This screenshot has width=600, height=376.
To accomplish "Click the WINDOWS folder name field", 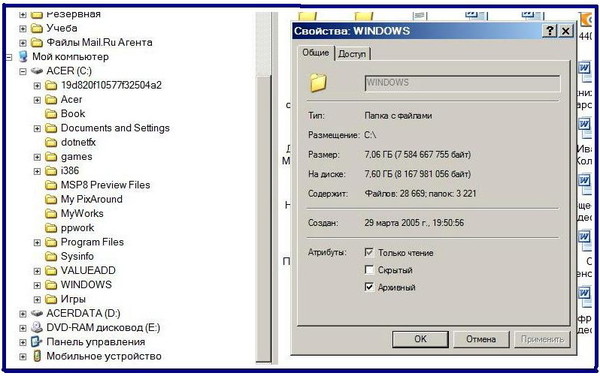I will tap(462, 83).
